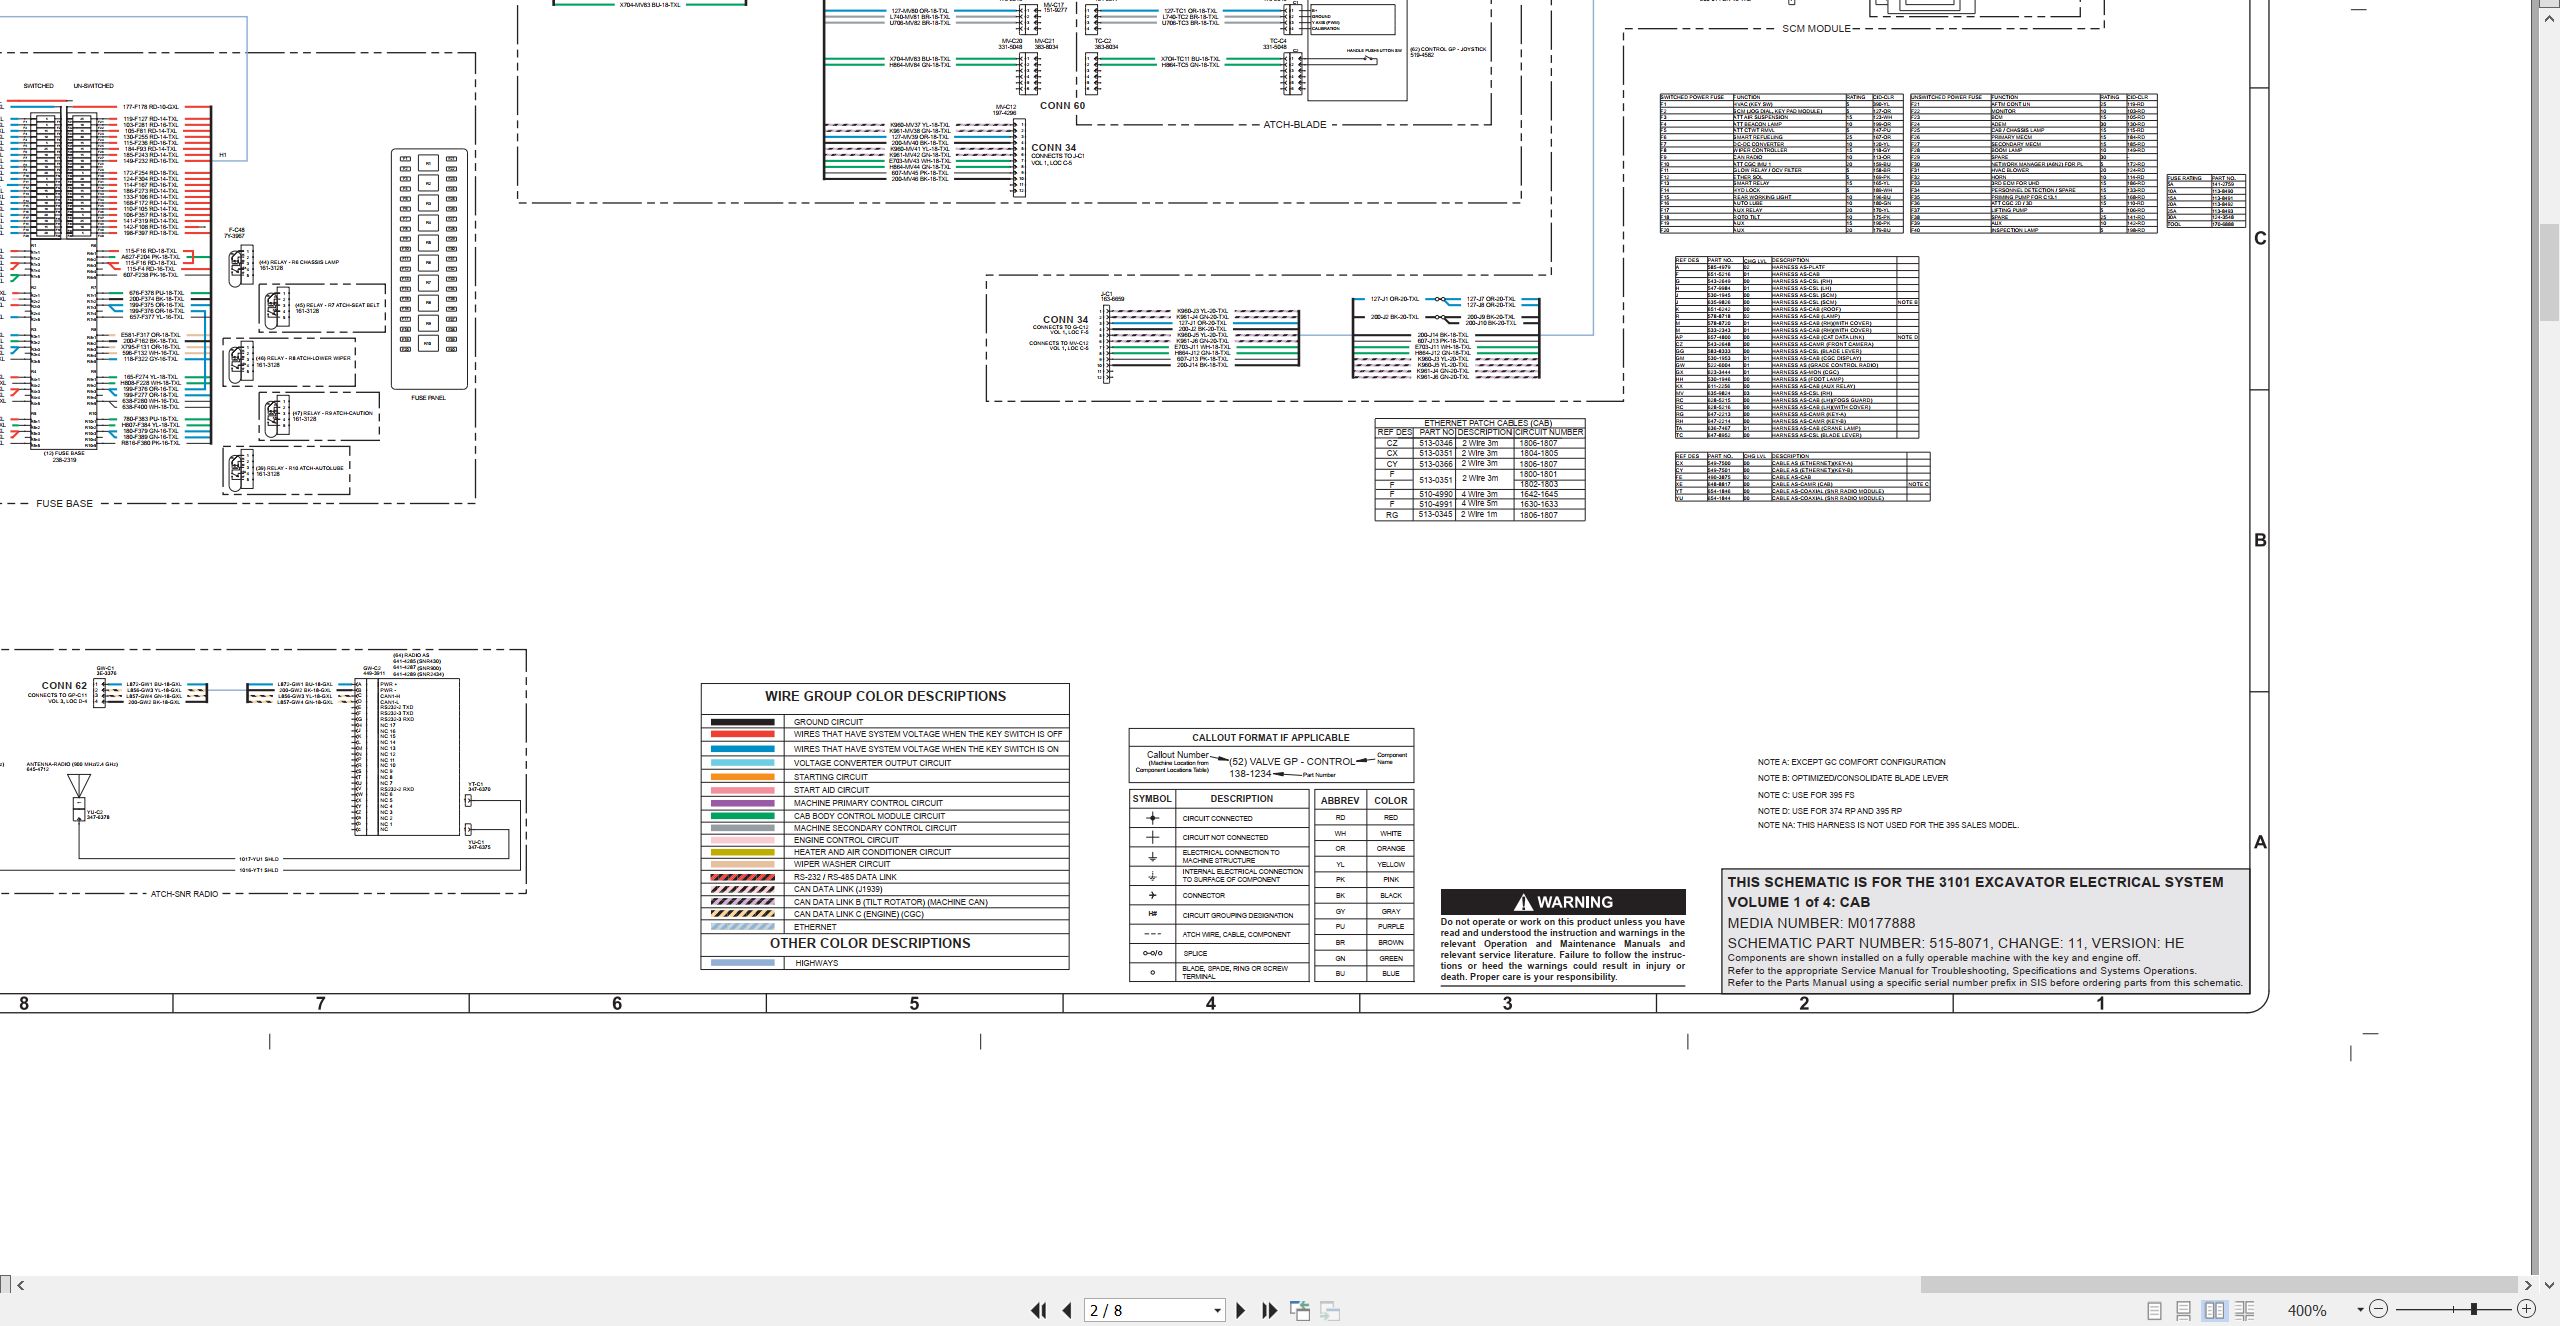2560x1326 pixels.
Task: Click the black GROUND CIRCUIT color swatch
Action: (x=742, y=722)
